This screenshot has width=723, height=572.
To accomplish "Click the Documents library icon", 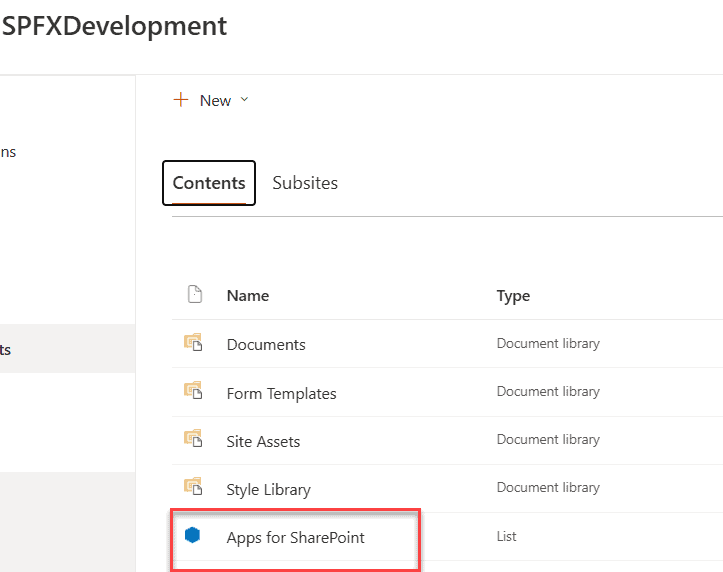I will click(x=193, y=342).
